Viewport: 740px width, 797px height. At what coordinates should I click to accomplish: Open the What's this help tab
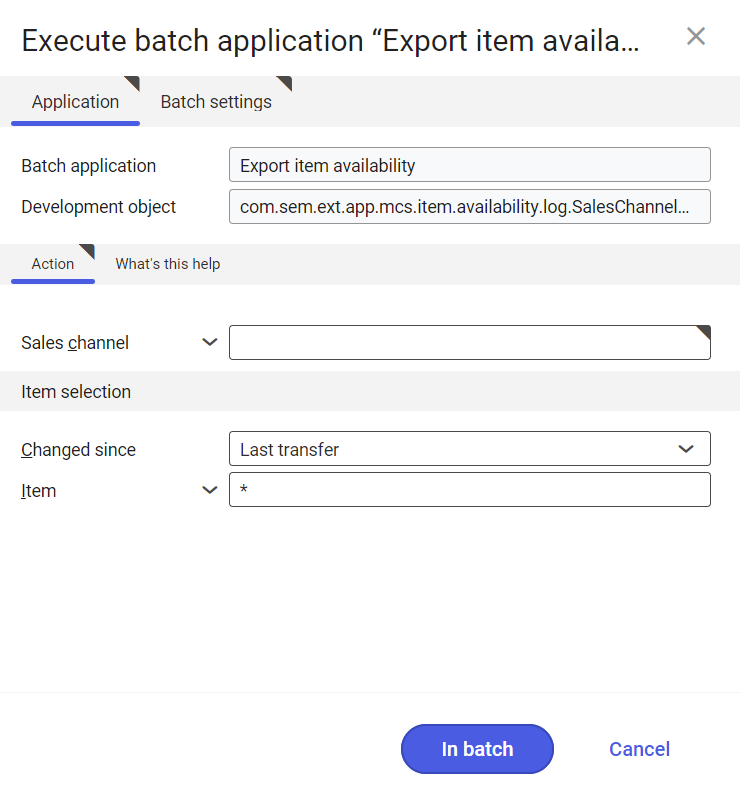(x=168, y=264)
